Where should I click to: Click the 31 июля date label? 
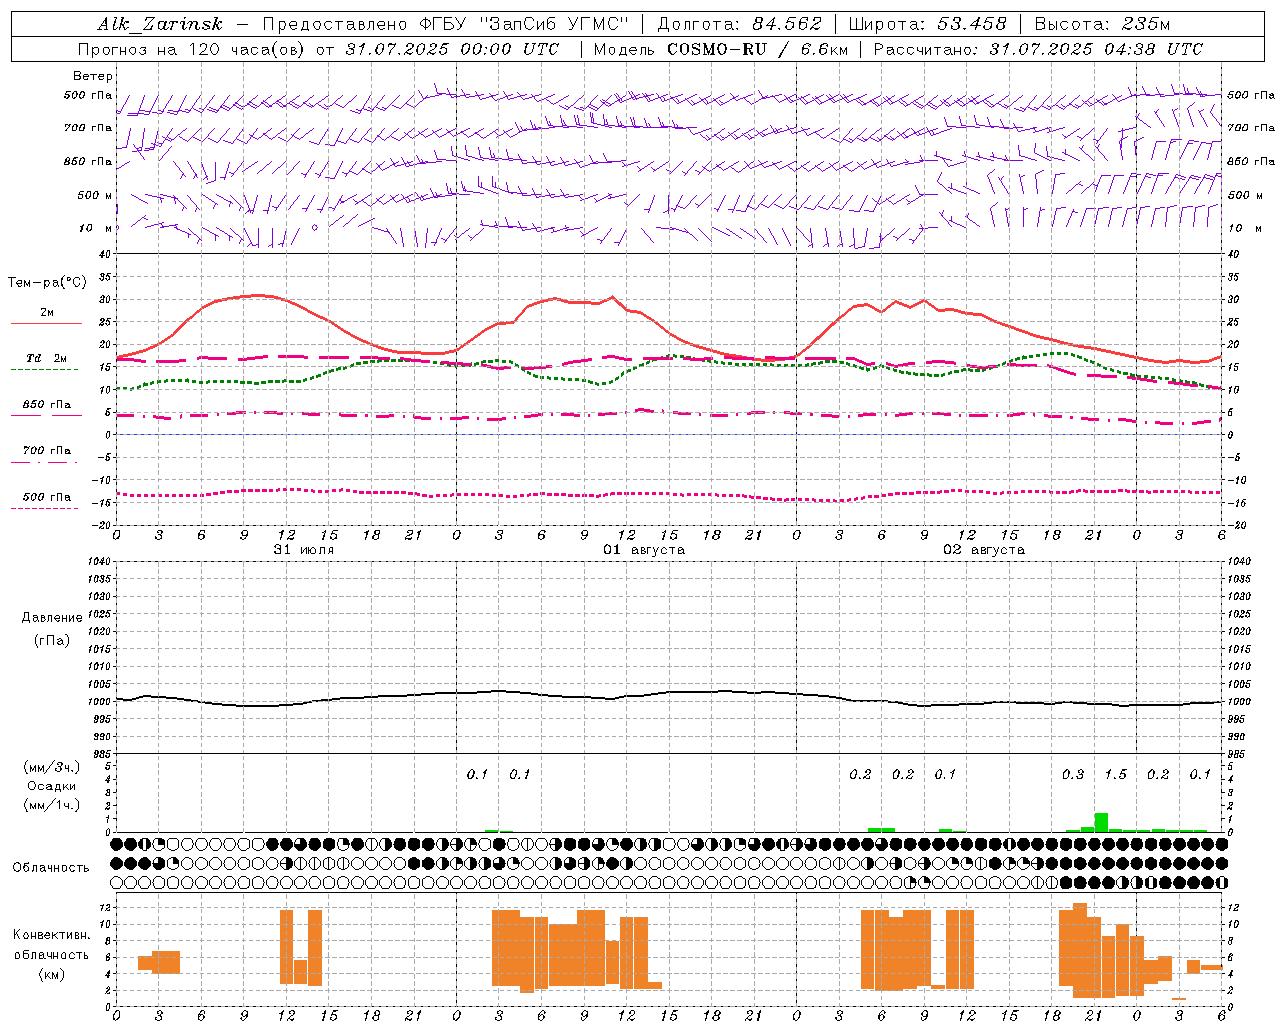[x=304, y=550]
